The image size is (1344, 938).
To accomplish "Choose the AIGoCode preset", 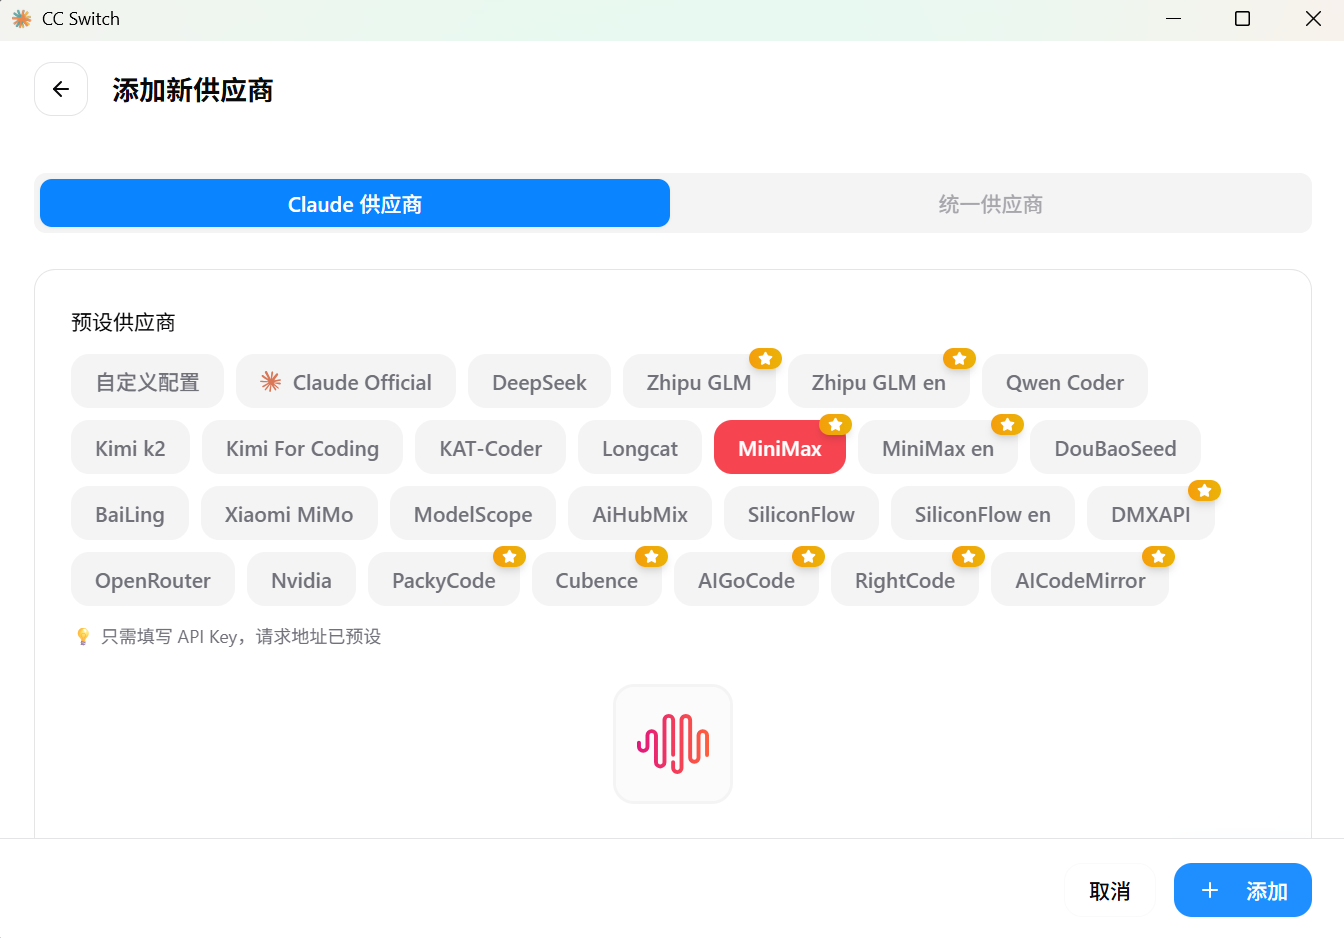I will pos(746,579).
